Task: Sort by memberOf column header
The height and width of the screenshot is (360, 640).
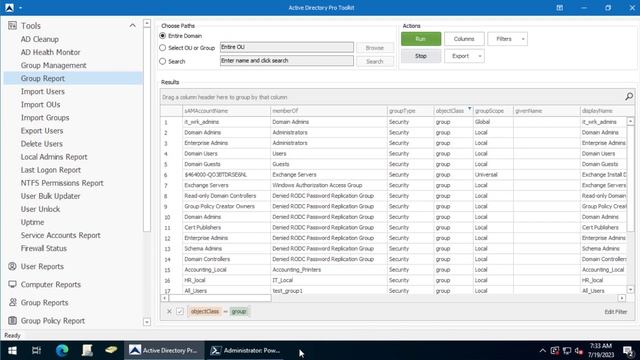Action: 329,111
